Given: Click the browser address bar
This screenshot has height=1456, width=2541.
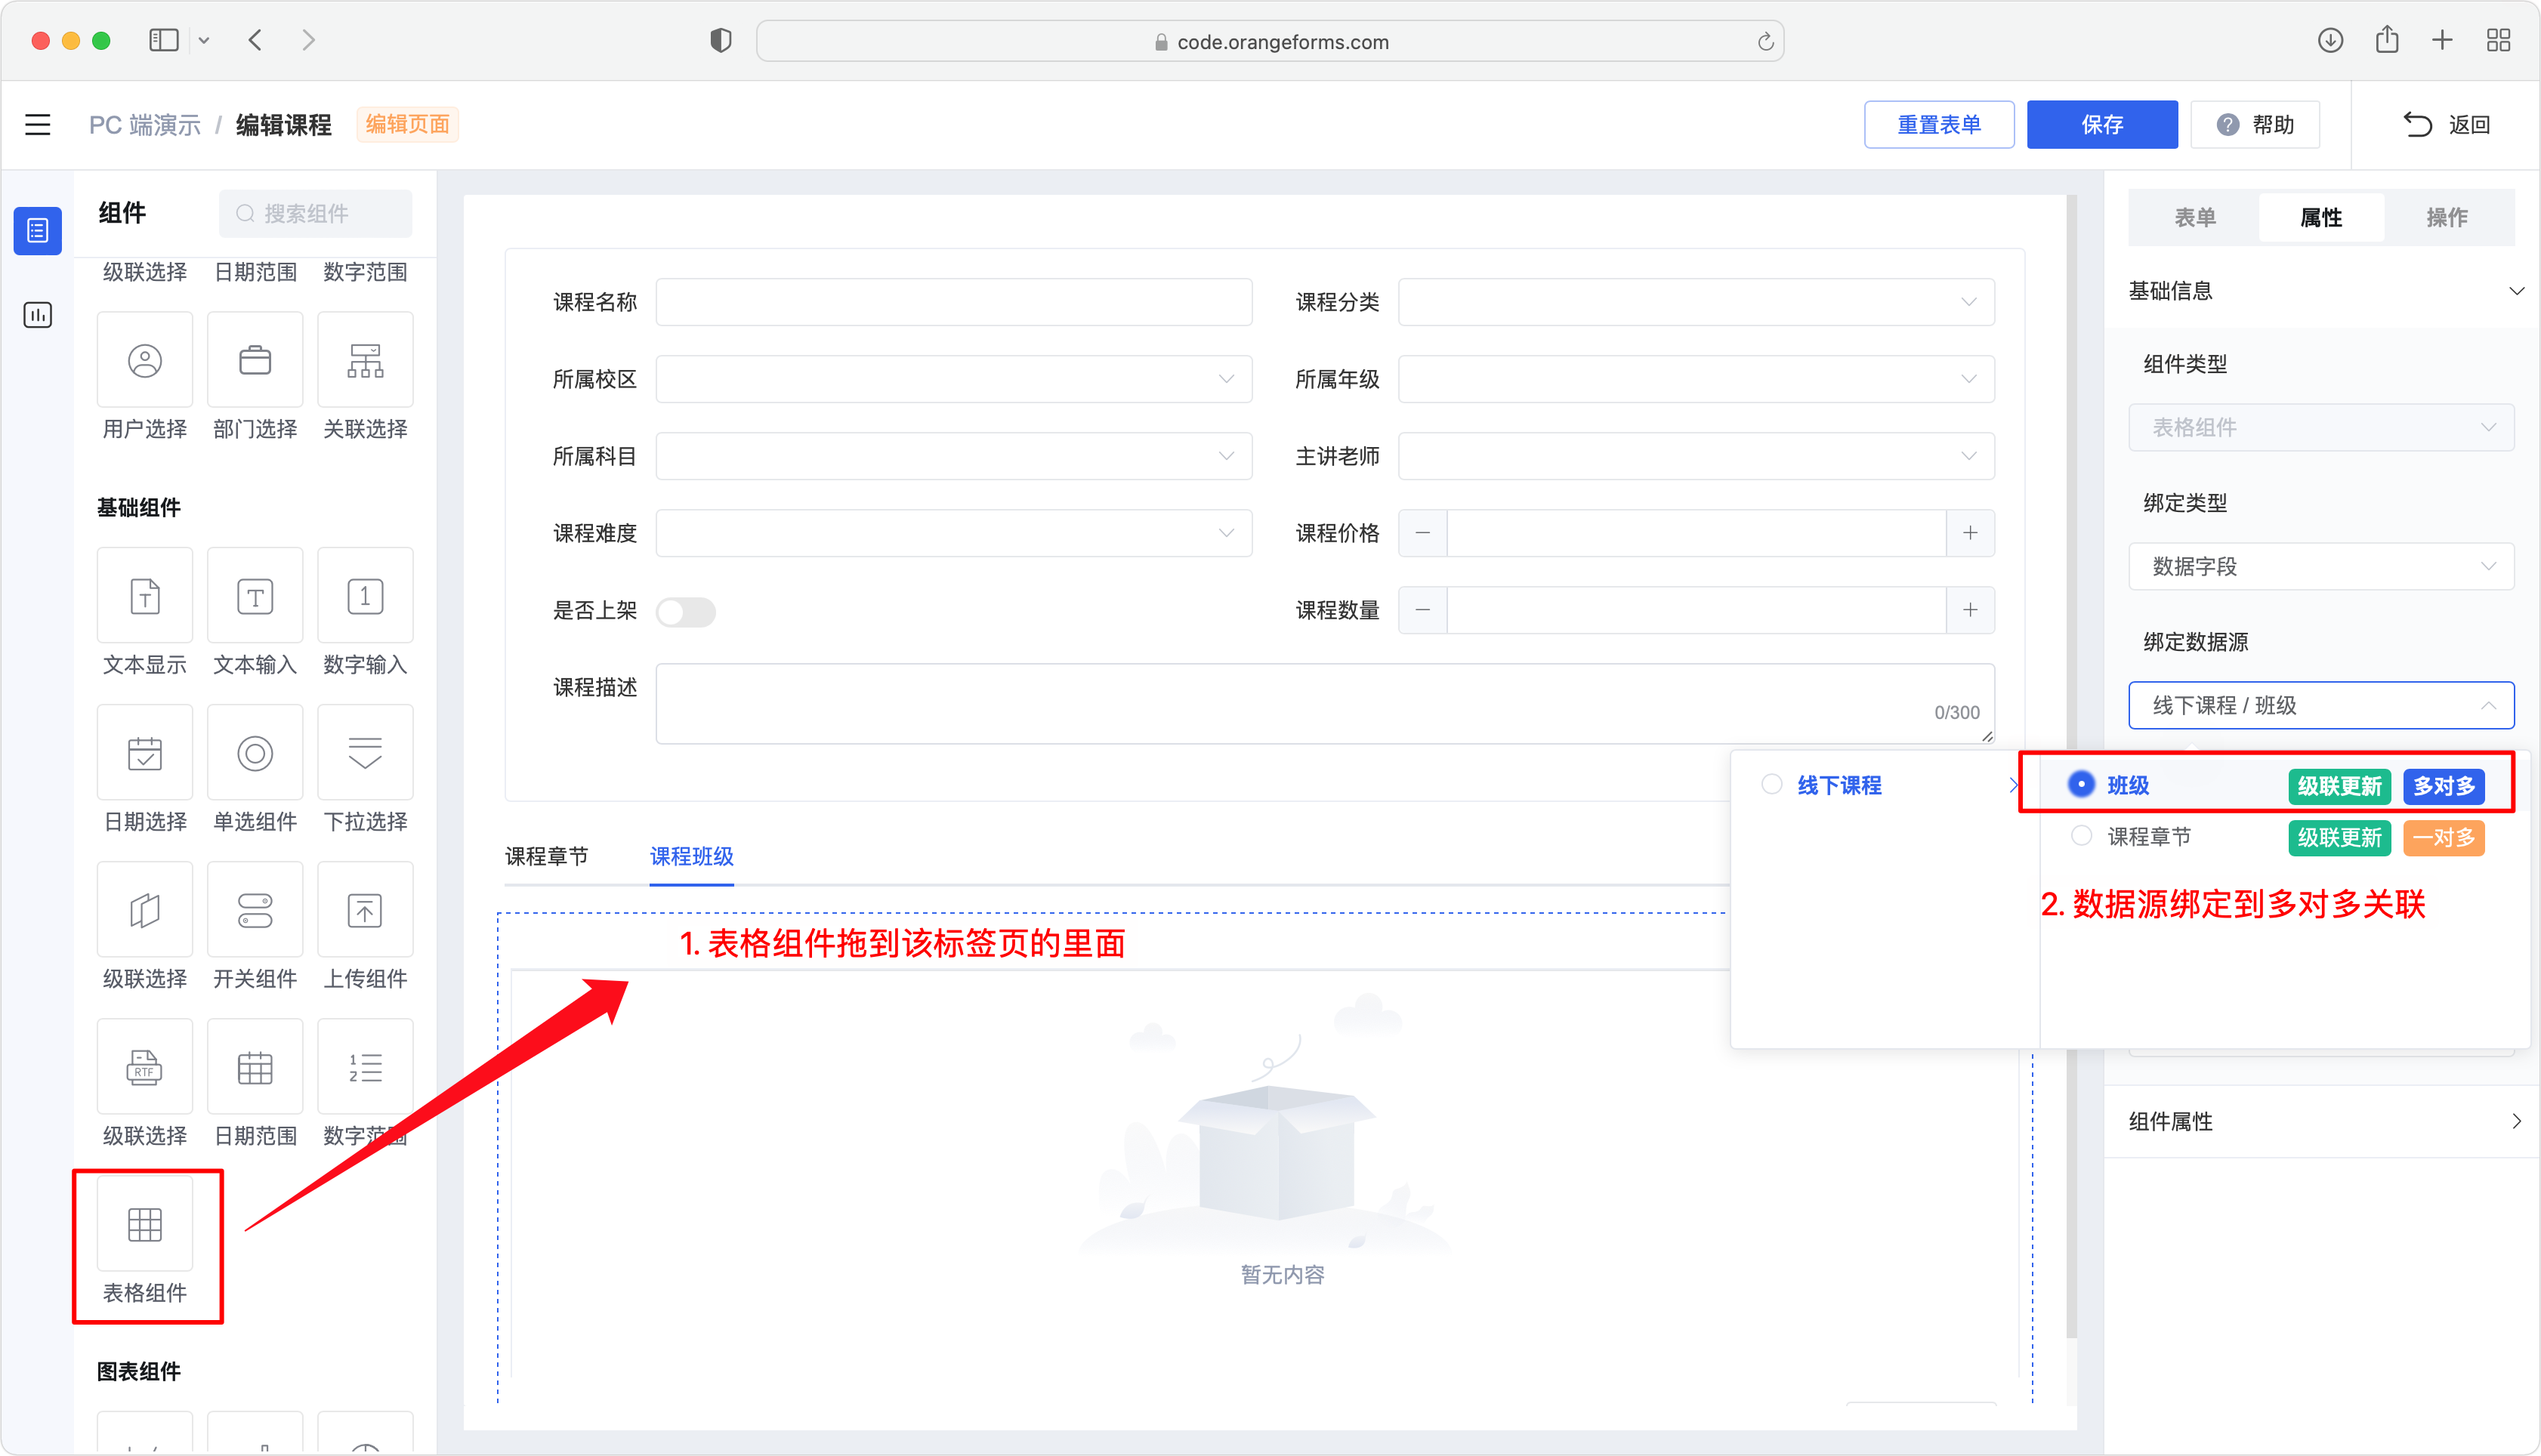Looking at the screenshot, I should [1270, 41].
